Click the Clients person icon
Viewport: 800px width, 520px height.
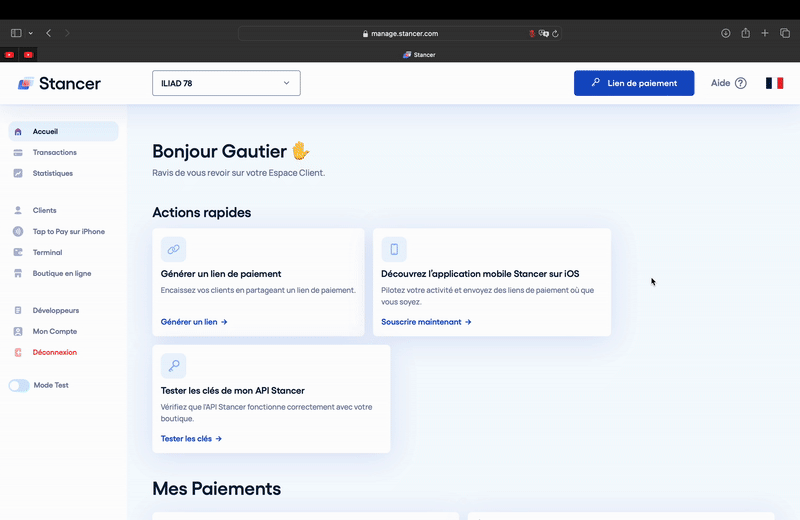point(18,210)
